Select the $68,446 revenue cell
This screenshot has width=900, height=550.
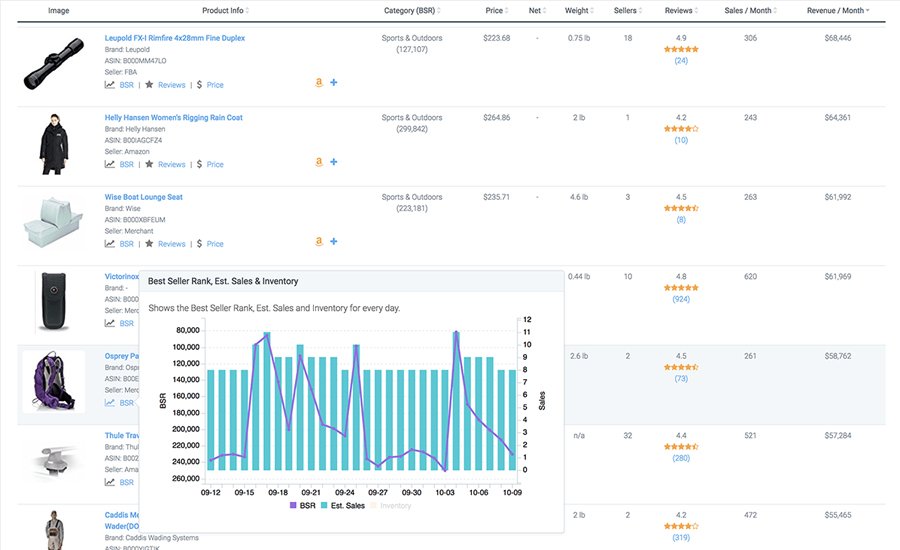[x=838, y=38]
